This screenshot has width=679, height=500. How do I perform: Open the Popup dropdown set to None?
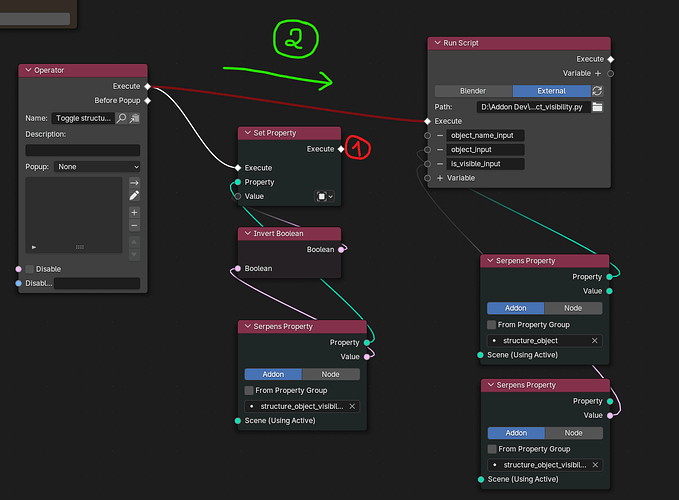point(98,166)
